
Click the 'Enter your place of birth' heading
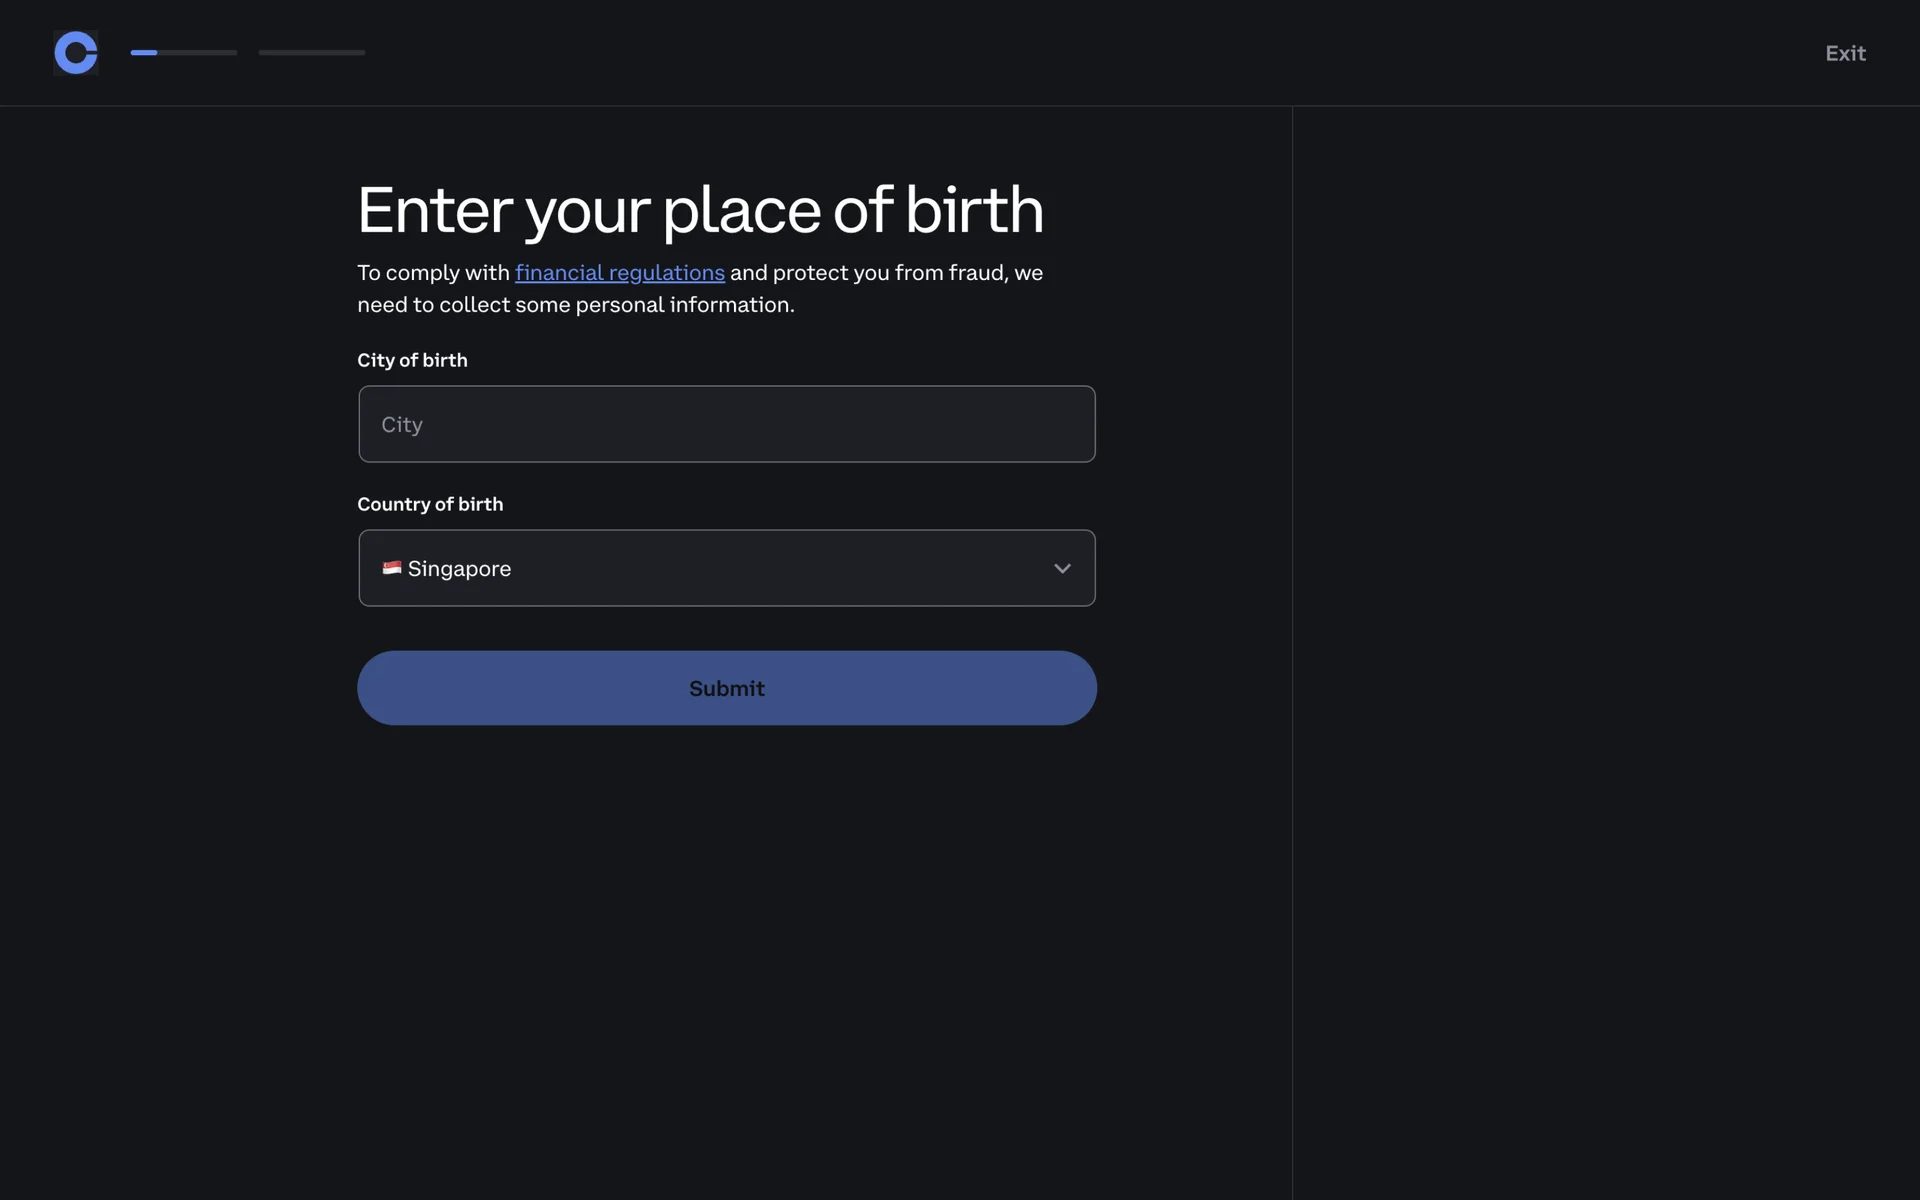click(x=700, y=210)
